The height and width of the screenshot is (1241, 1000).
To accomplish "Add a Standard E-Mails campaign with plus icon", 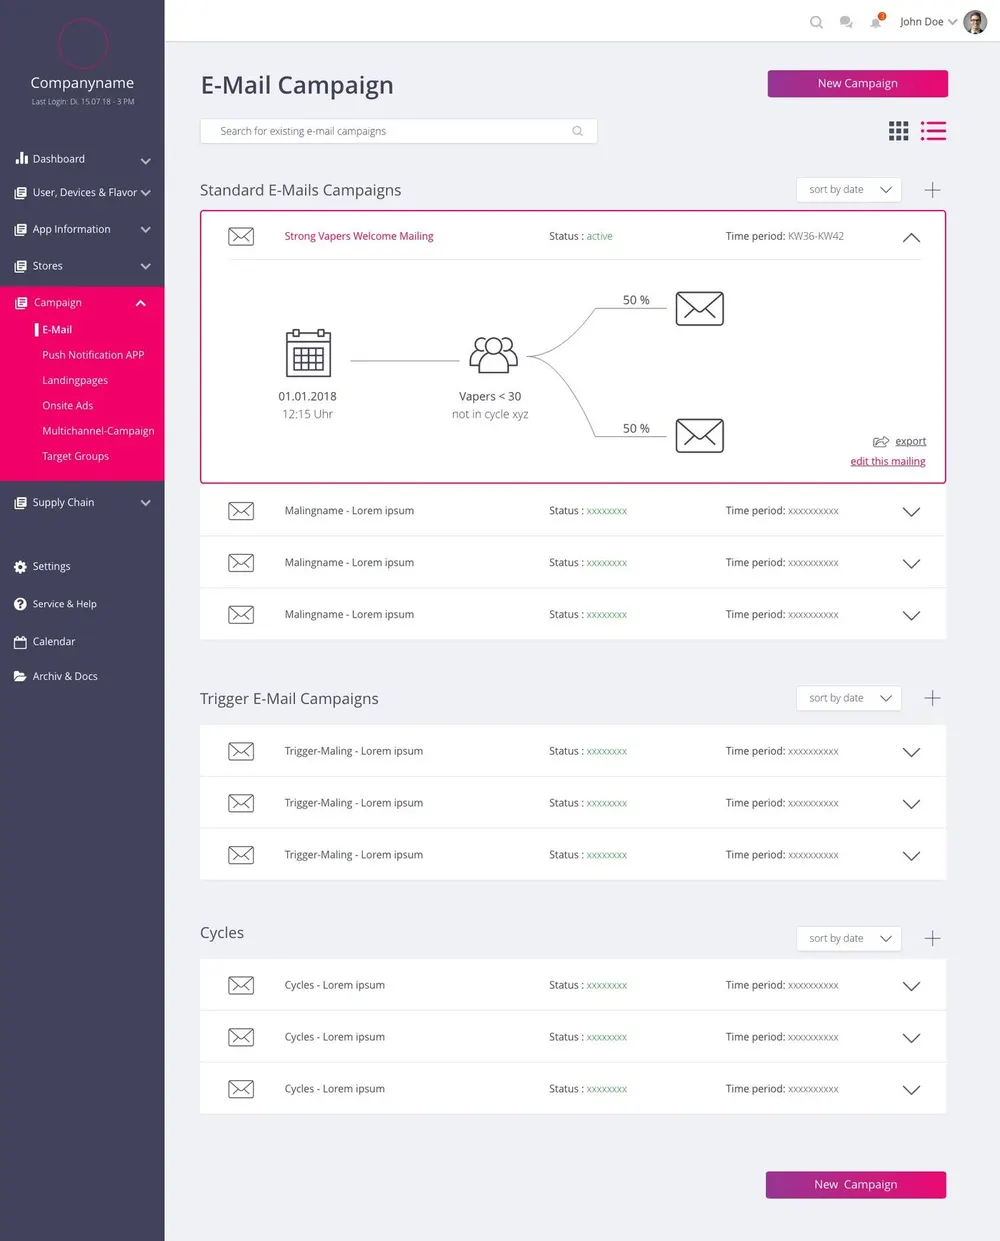I will [x=932, y=190].
